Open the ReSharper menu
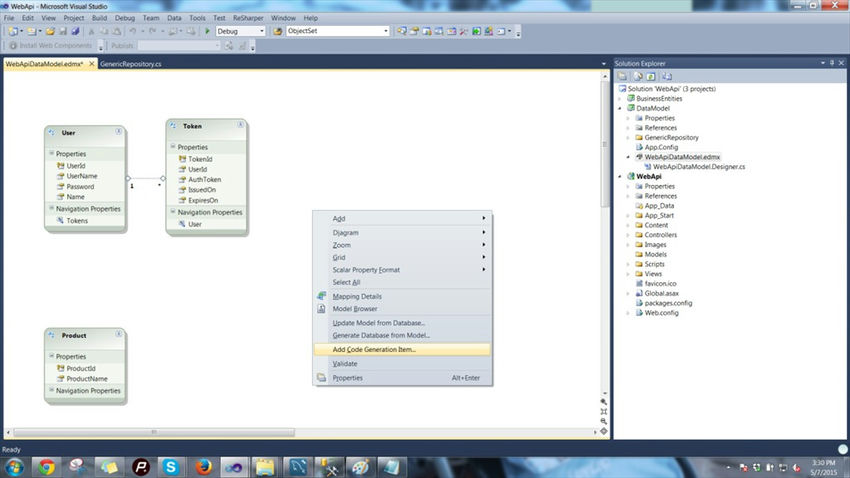 (x=248, y=18)
